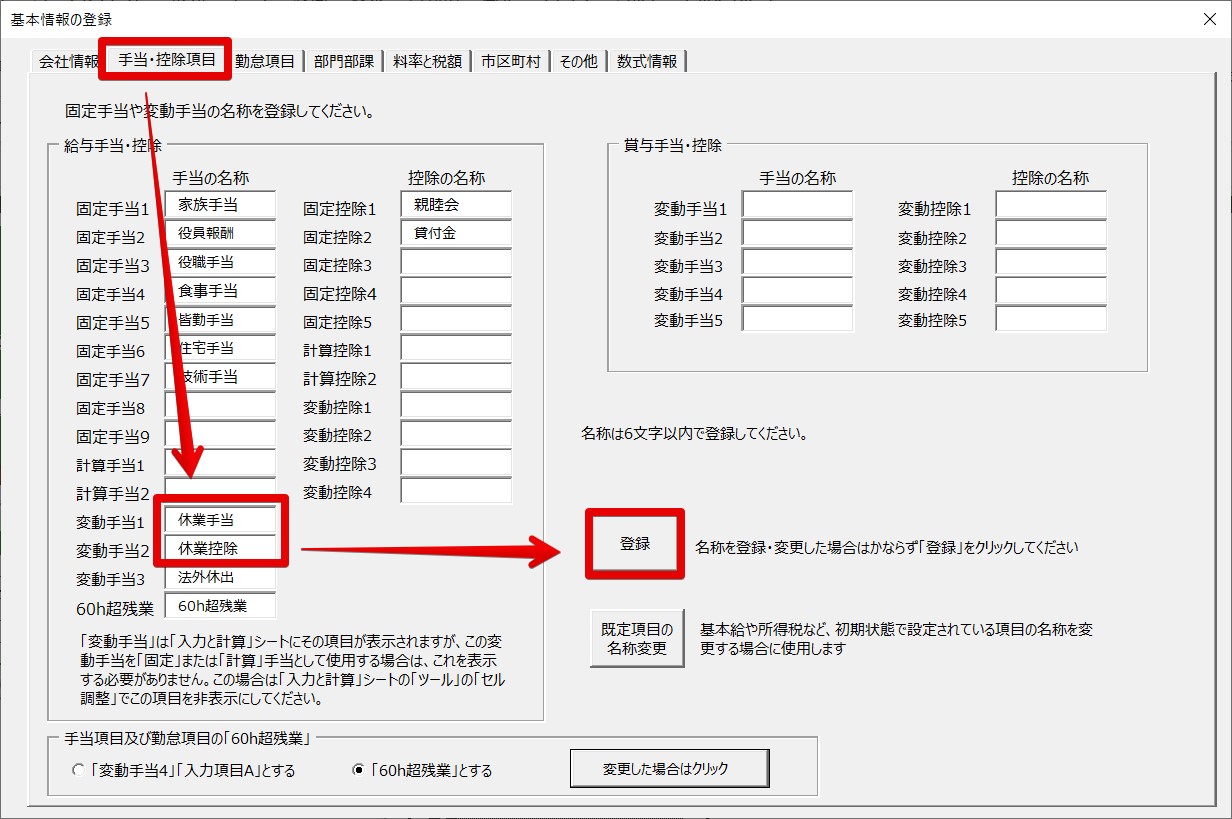Open the 勤怠項目 tab

click(265, 61)
